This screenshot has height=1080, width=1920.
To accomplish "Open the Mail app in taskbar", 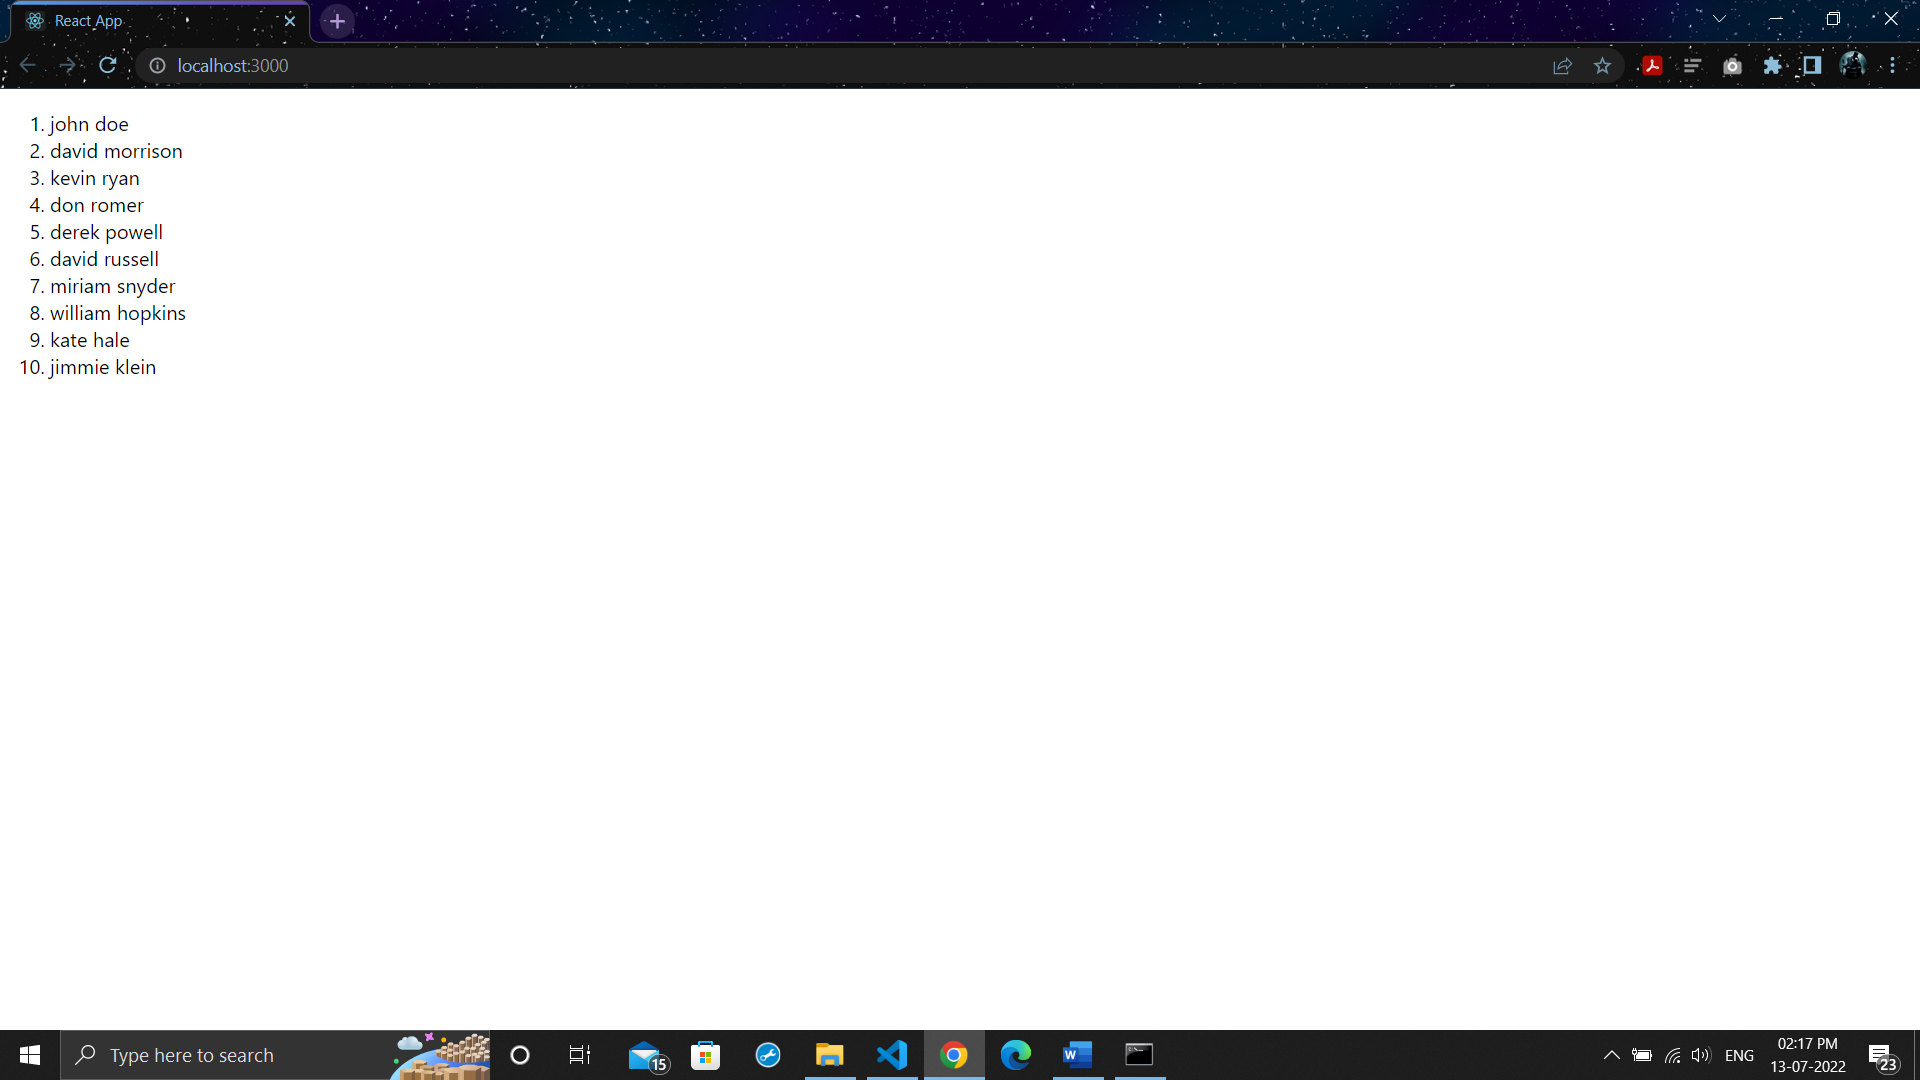I will [x=647, y=1055].
